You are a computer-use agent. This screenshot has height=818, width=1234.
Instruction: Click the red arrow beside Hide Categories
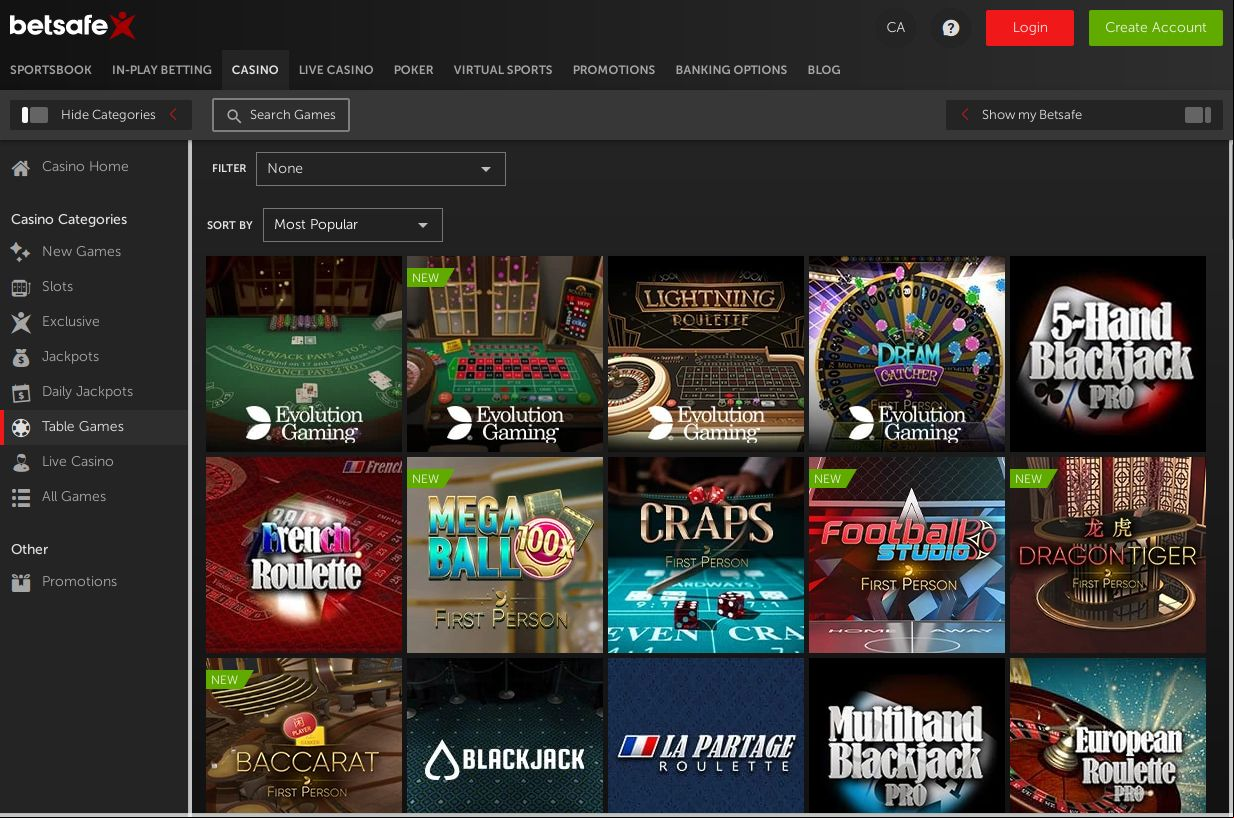[x=173, y=114]
